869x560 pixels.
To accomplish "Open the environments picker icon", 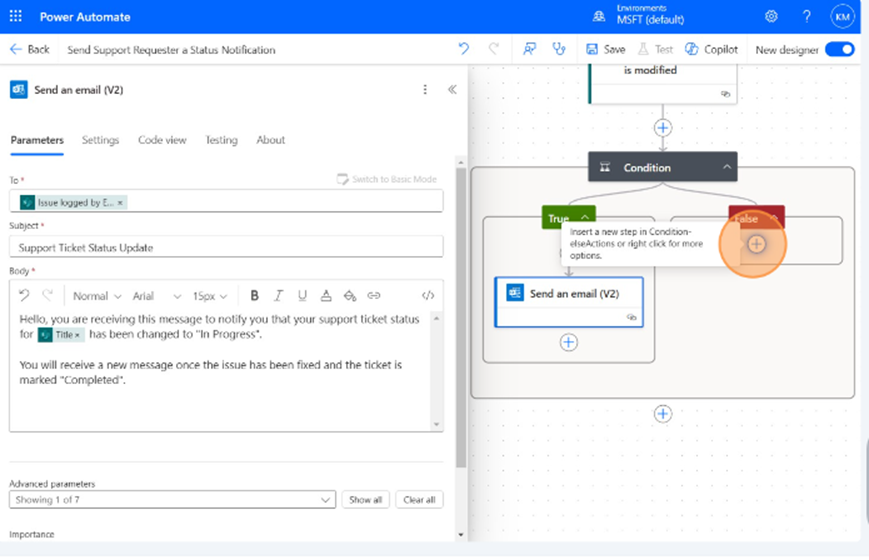I will [x=599, y=17].
